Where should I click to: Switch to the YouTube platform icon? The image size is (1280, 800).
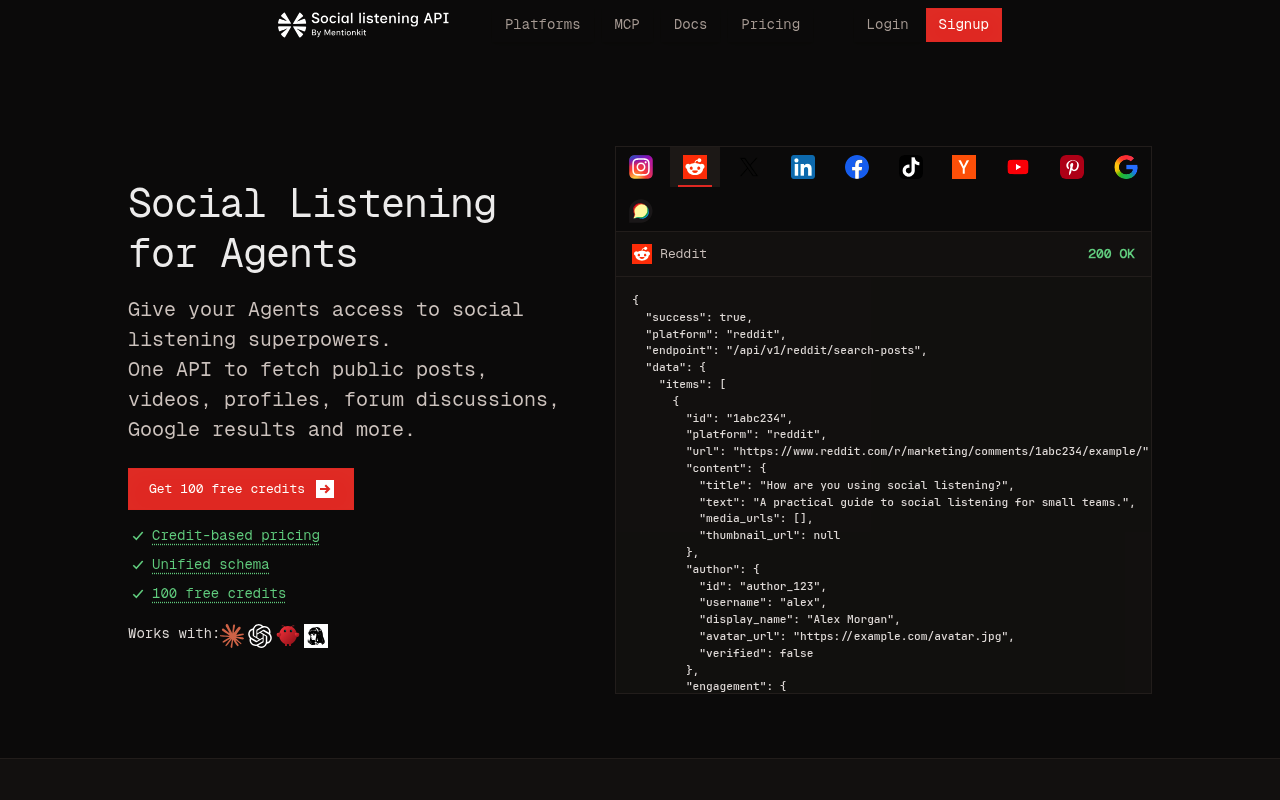click(x=1018, y=167)
